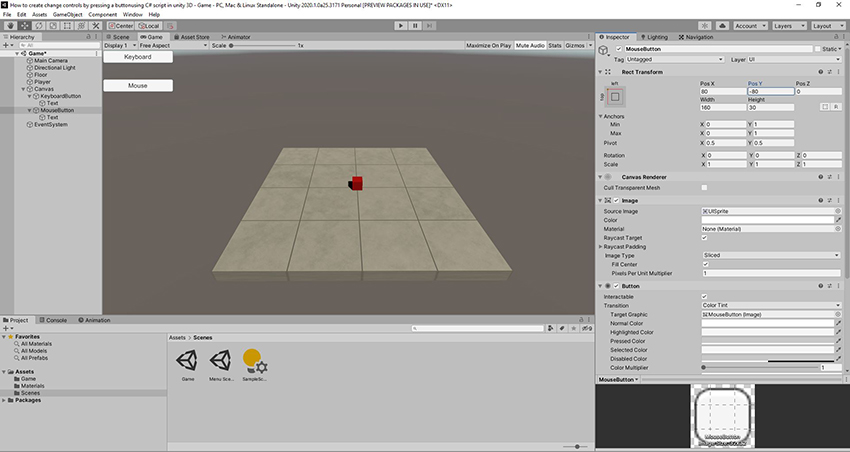The width and height of the screenshot is (850, 452).
Task: Switch to the Animator tab
Action: (x=235, y=37)
